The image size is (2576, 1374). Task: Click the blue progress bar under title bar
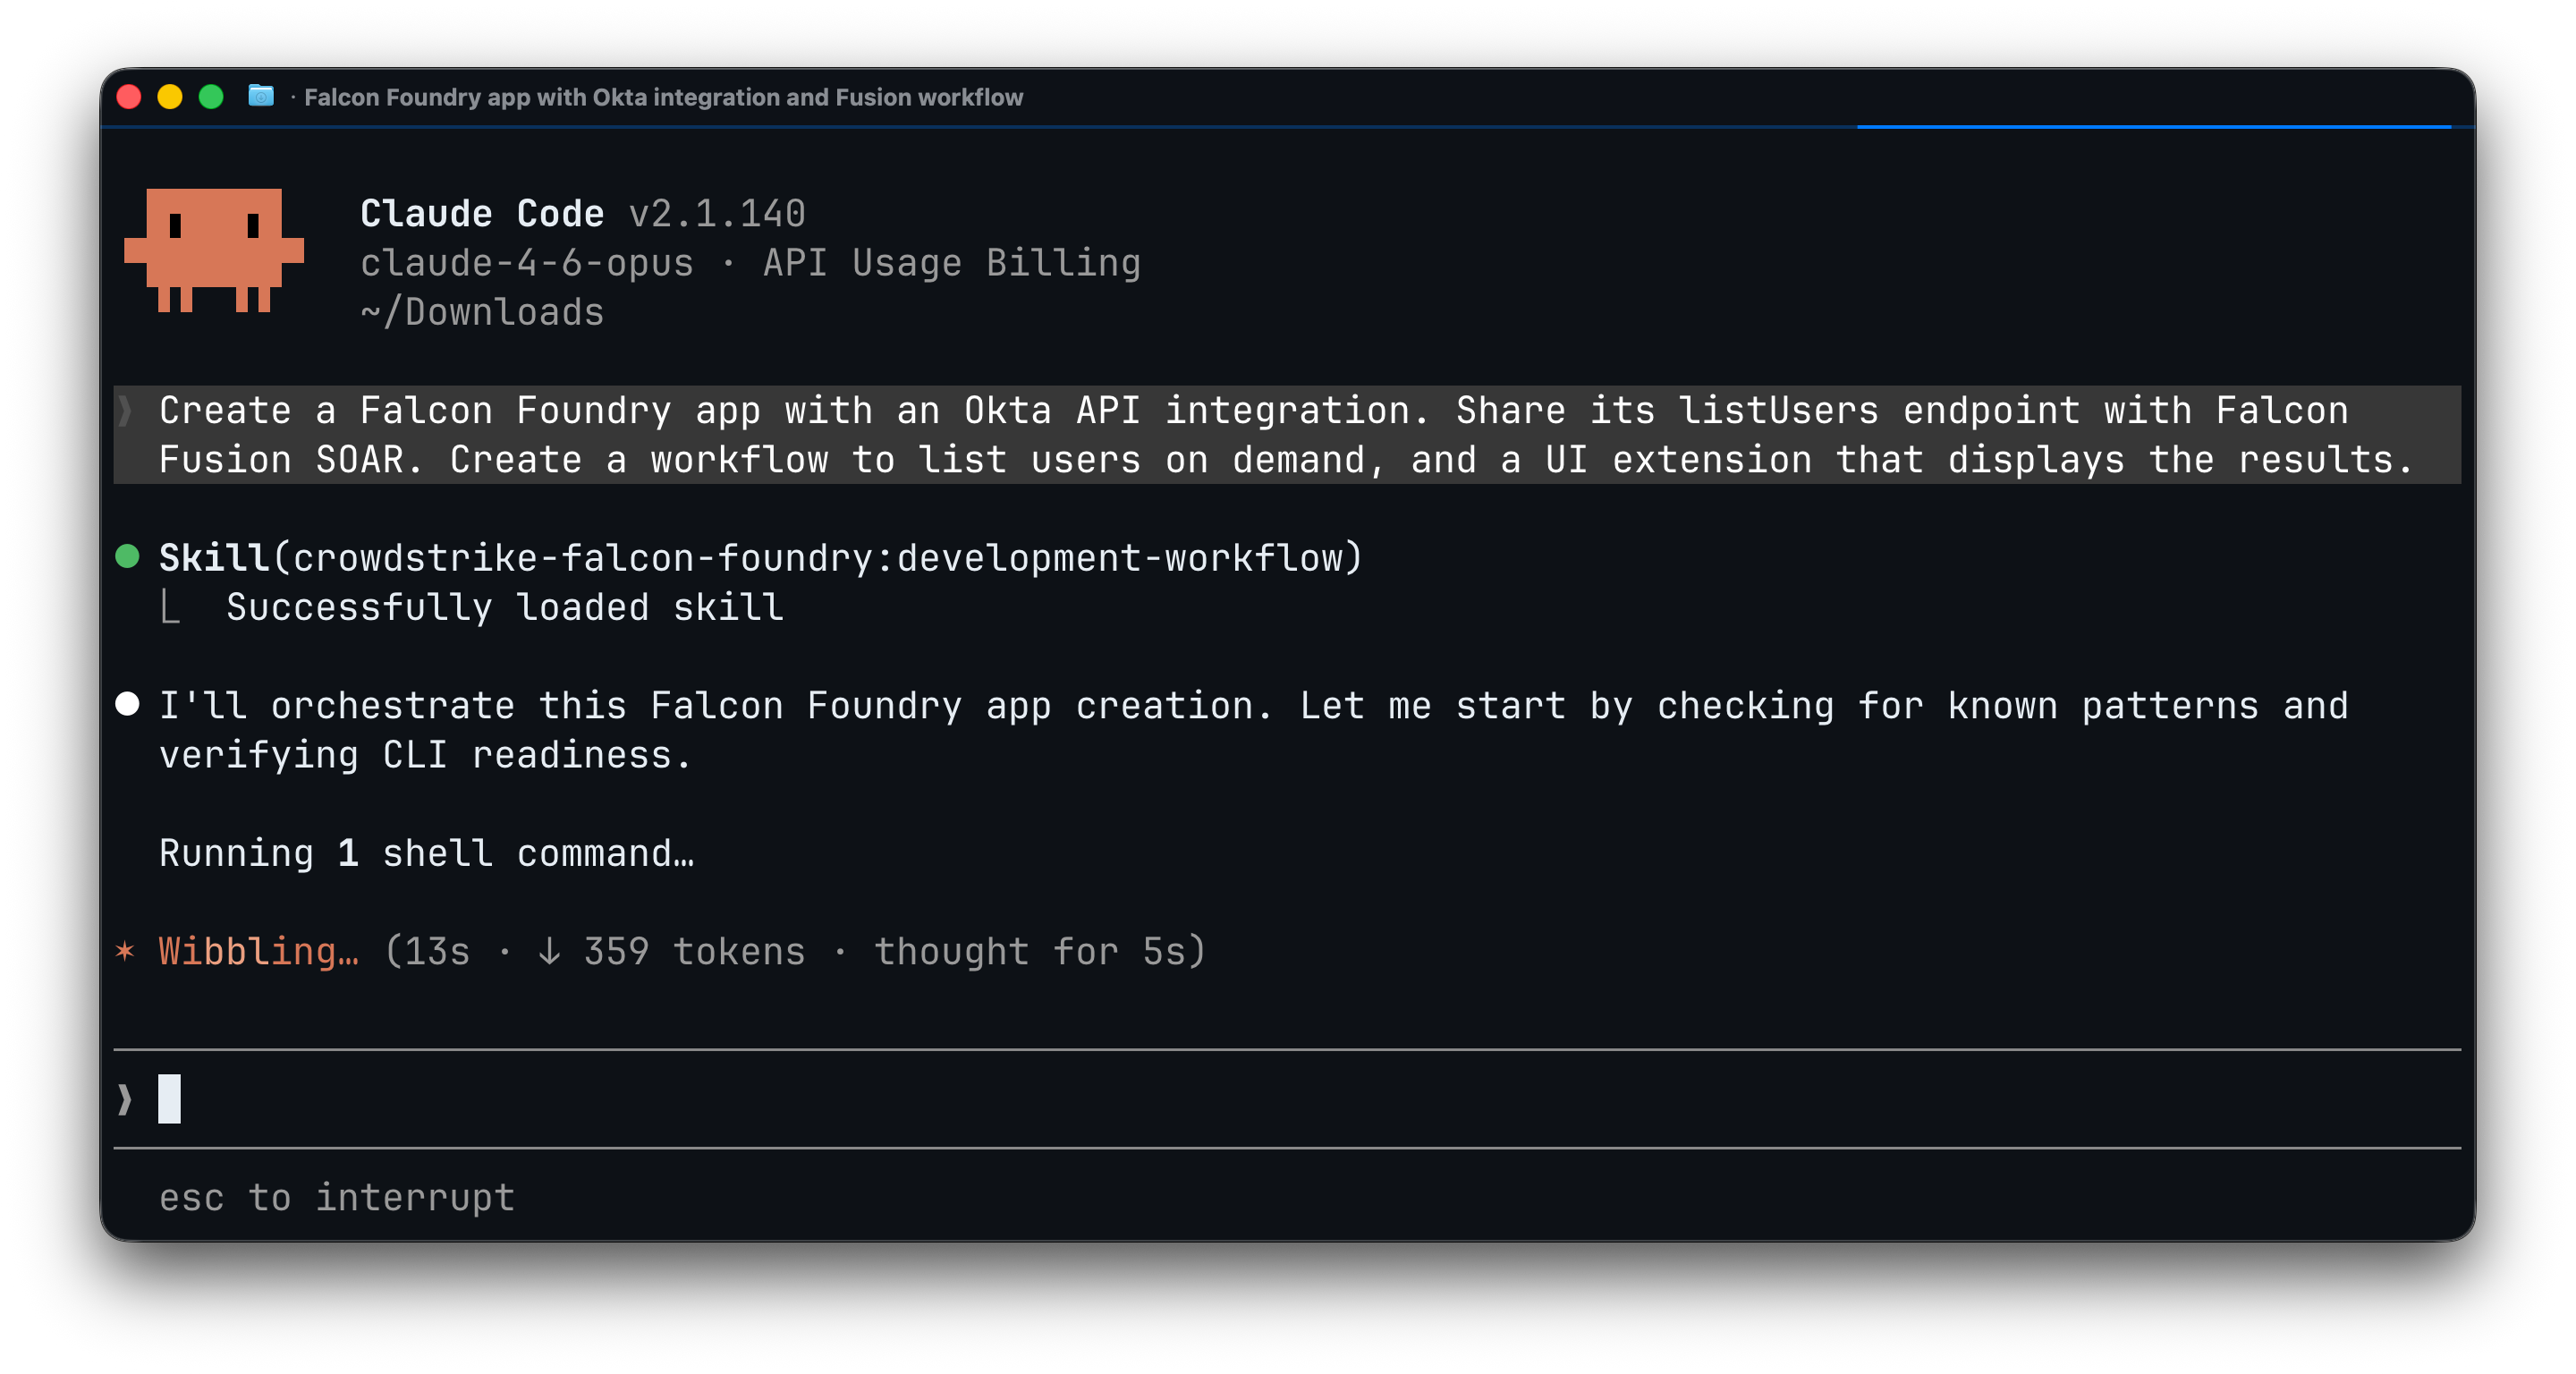coord(2153,127)
